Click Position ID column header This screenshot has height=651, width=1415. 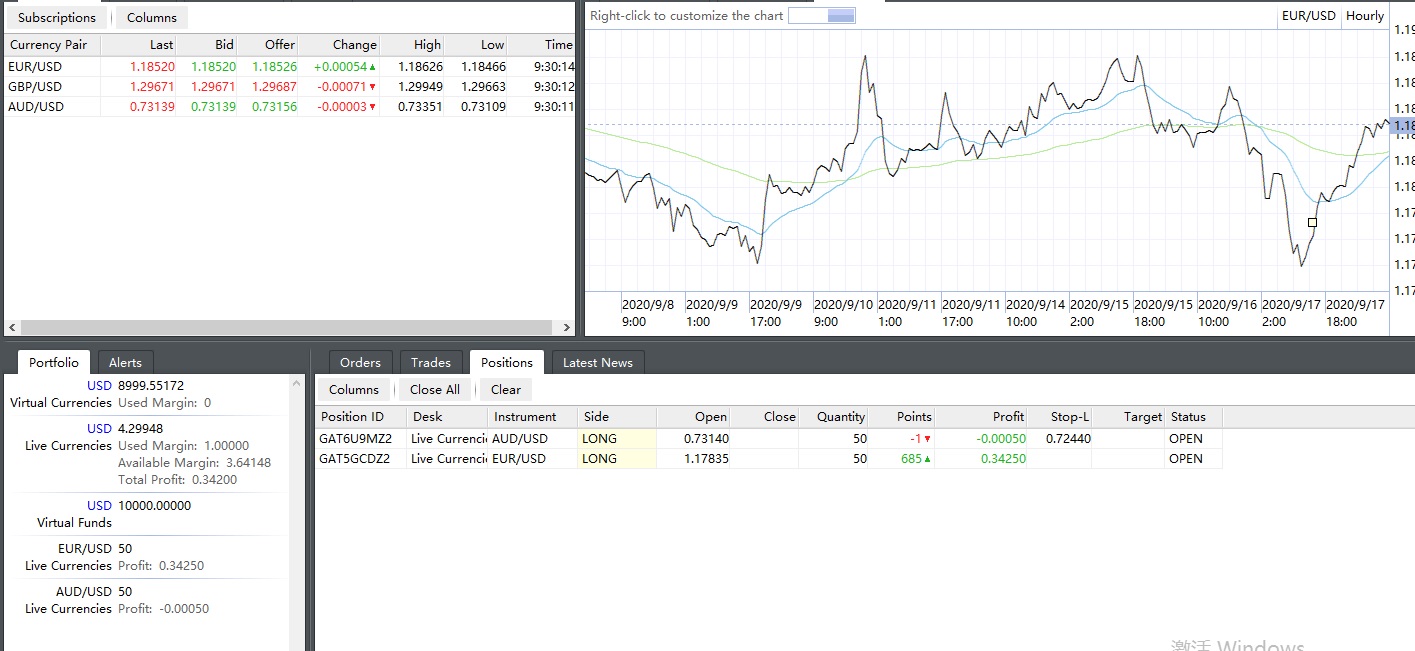click(361, 417)
